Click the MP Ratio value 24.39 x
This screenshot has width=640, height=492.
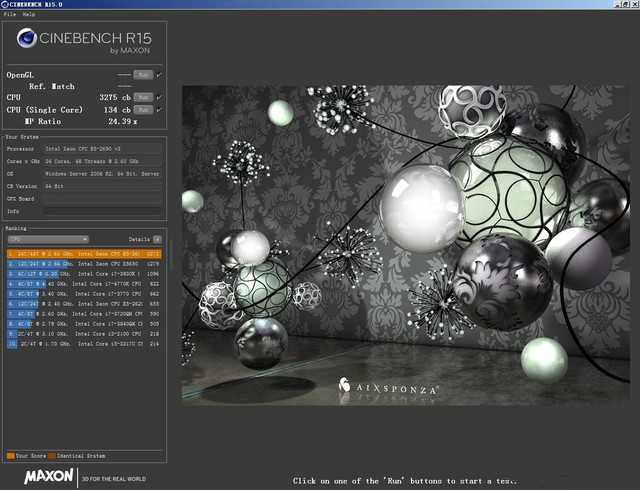tap(122, 121)
